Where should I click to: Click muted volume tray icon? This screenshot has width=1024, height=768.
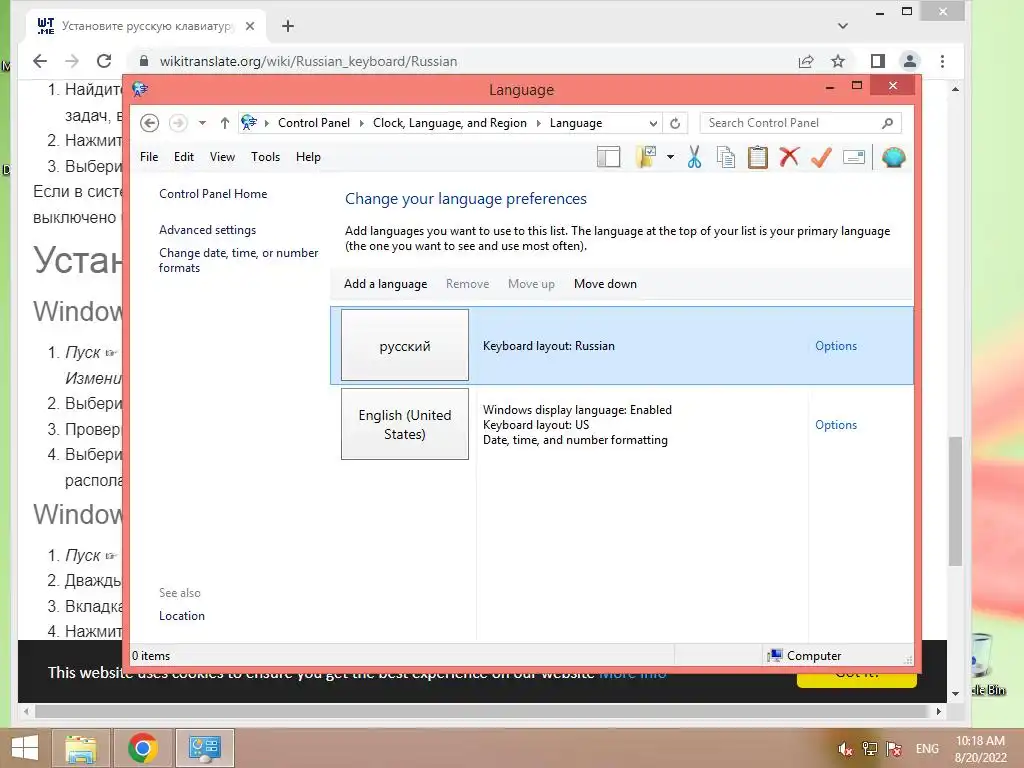tap(845, 749)
